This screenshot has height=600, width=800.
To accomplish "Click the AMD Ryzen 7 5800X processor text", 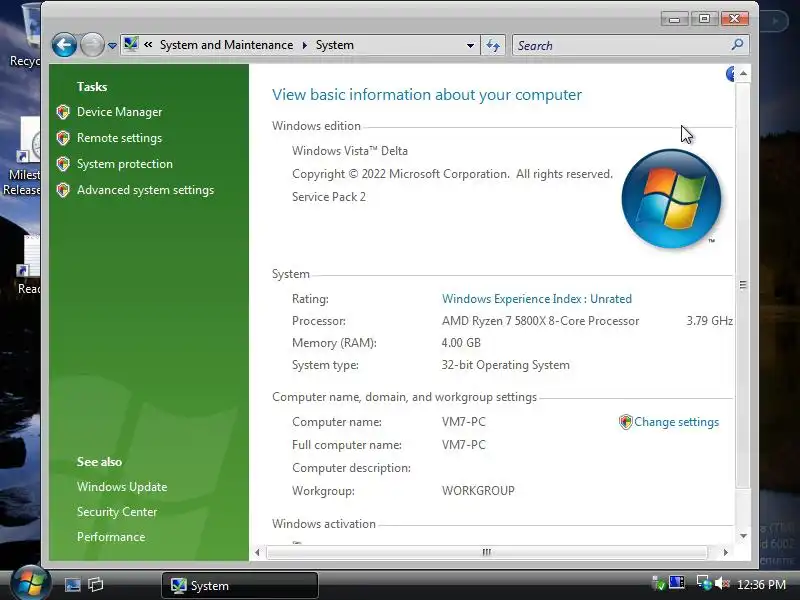I will [540, 321].
